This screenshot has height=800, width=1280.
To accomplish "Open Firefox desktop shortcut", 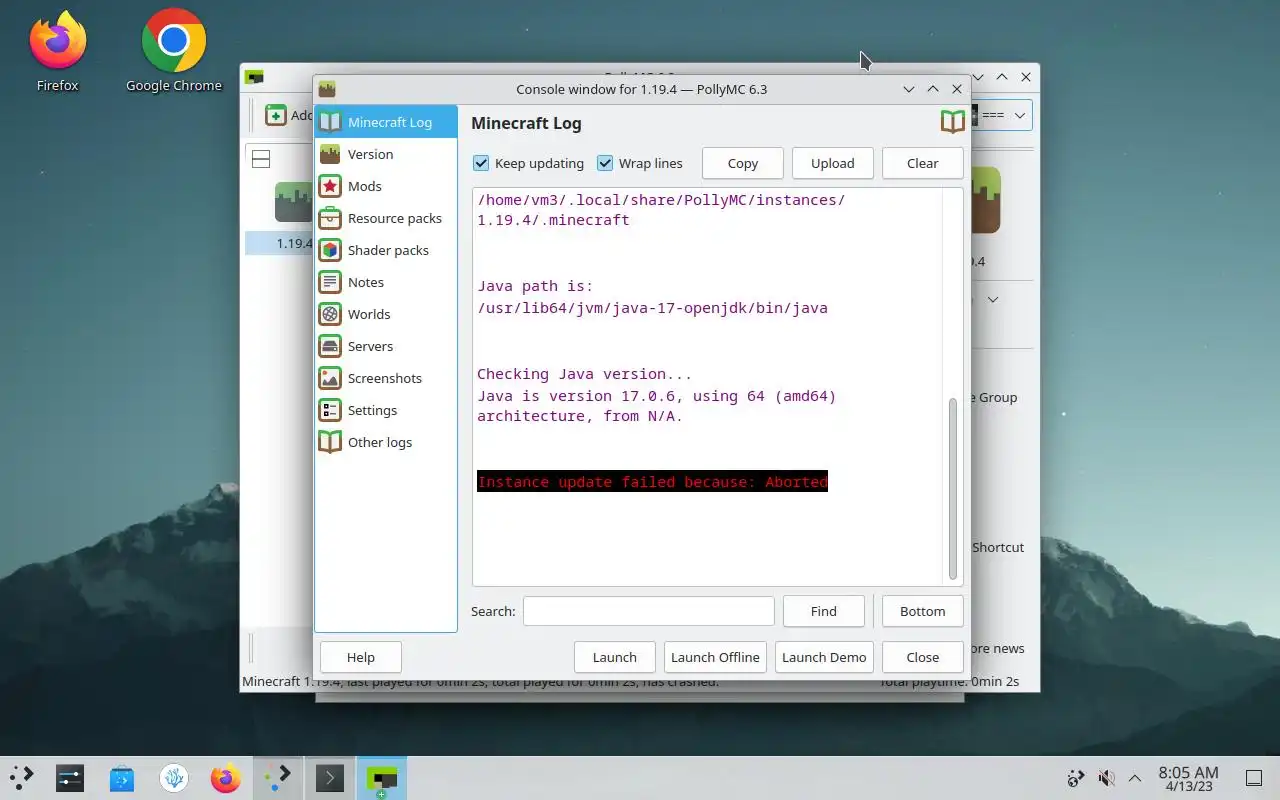I will [57, 51].
